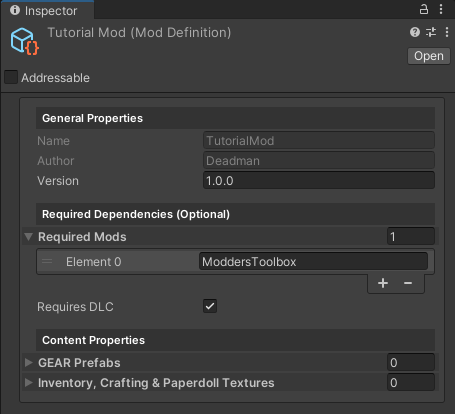The height and width of the screenshot is (414, 455).
Task: Click the Author label
Action: (56, 161)
